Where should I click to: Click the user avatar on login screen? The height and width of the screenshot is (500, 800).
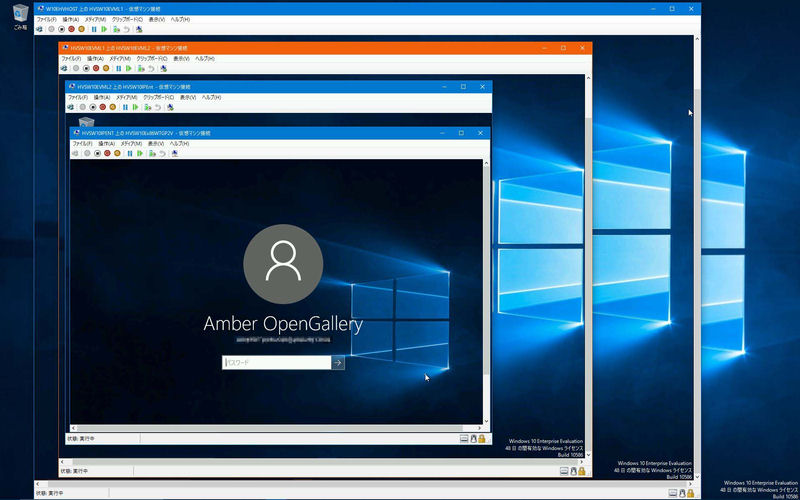coord(283,264)
